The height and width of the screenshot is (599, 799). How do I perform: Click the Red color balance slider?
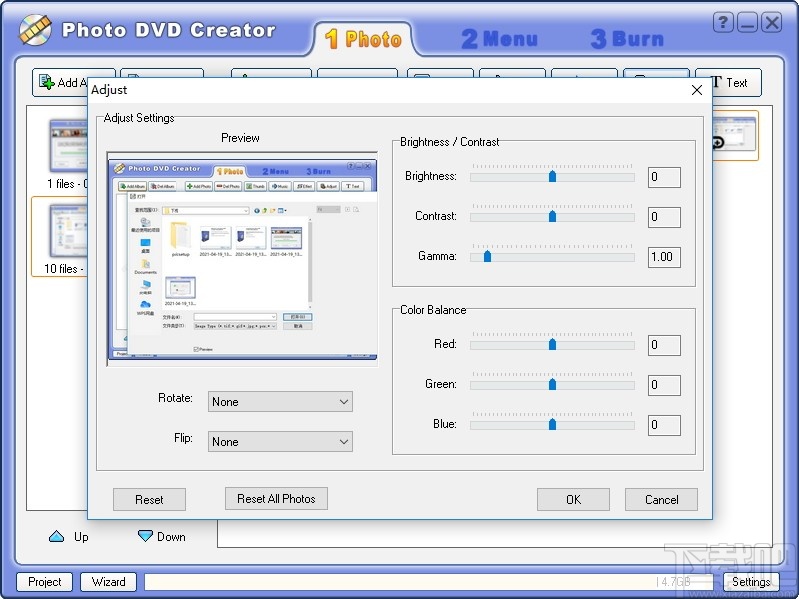point(552,345)
